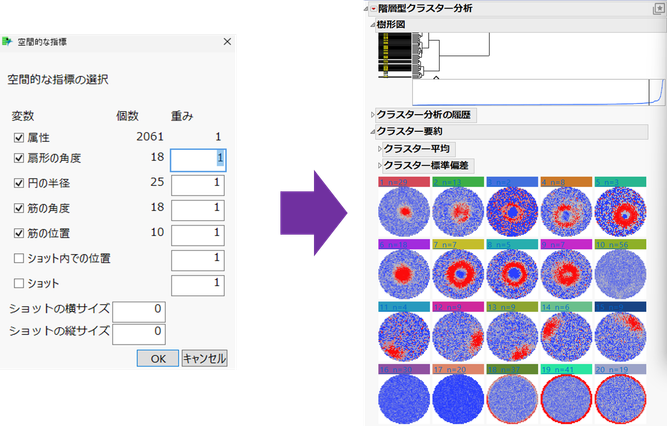The image size is (667, 426).
Task: Select cluster 6 n=18 wafer map
Action: click(404, 274)
